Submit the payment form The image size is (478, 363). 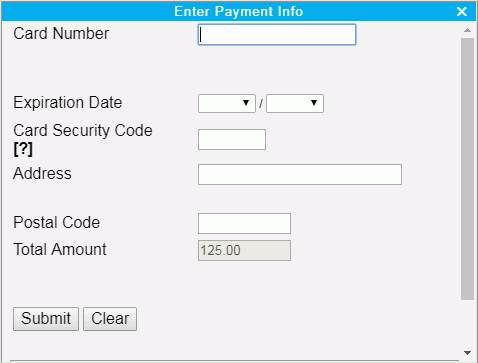point(46,319)
